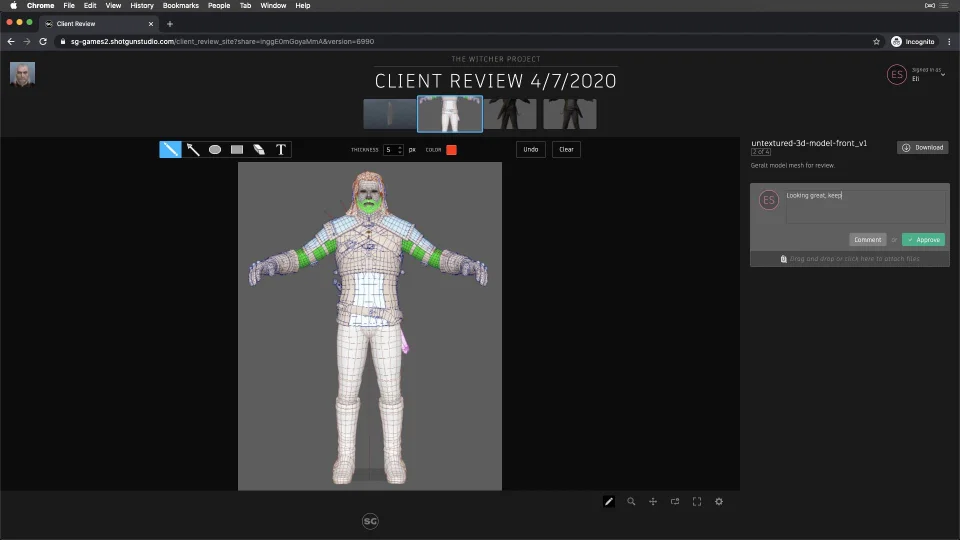960x540 pixels.
Task: Open the fourth dark character thumbnail
Action: click(570, 114)
